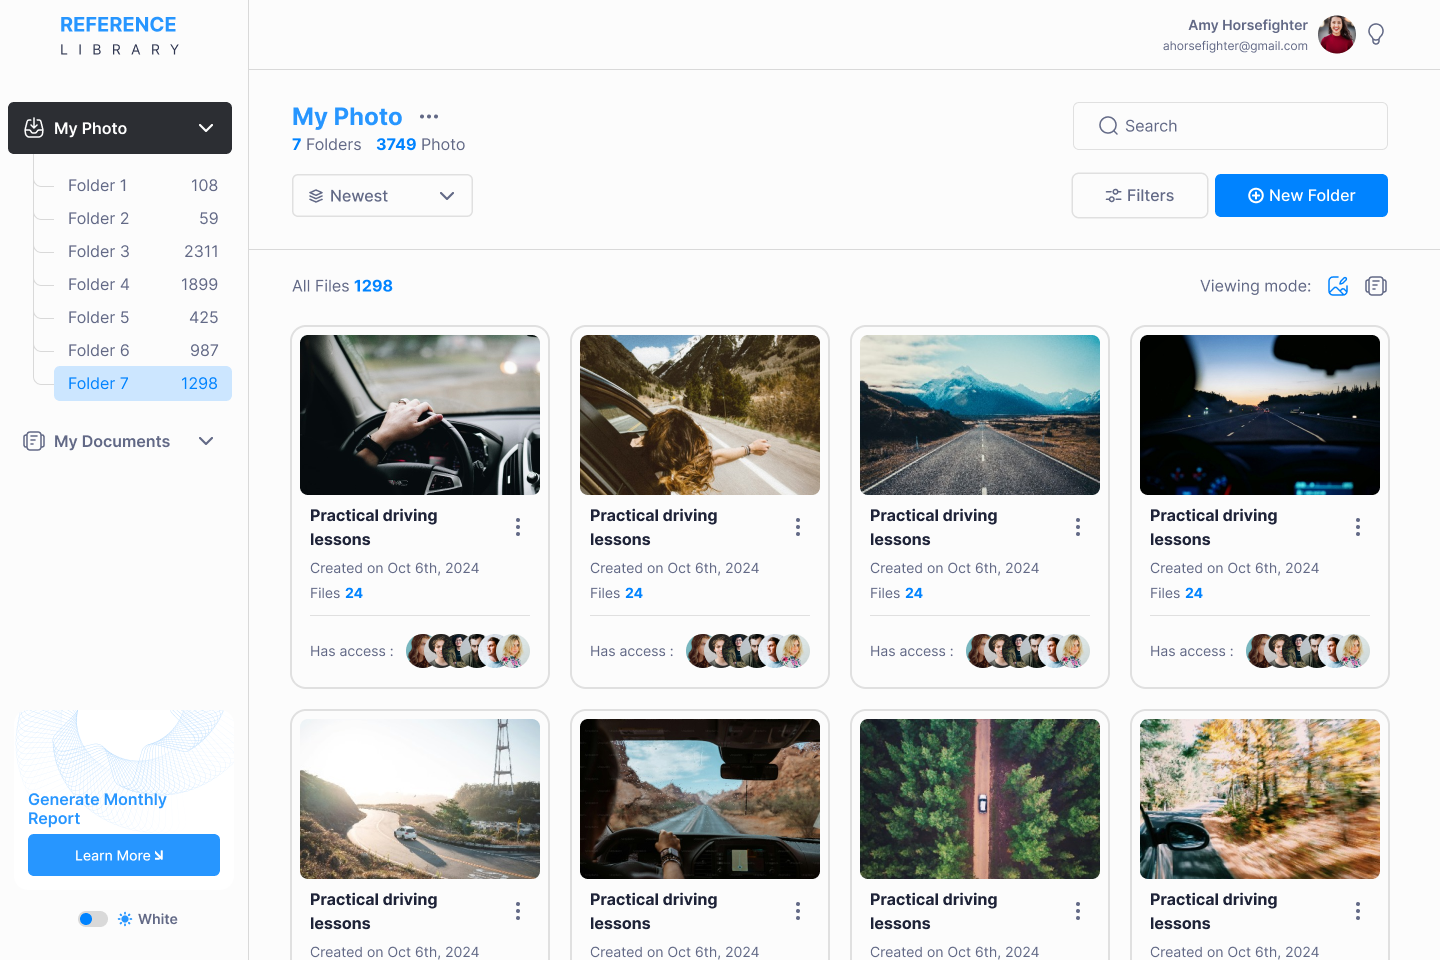Select Folder 5 in the sidebar
Viewport: 1440px width, 960px height.
coord(143,317)
